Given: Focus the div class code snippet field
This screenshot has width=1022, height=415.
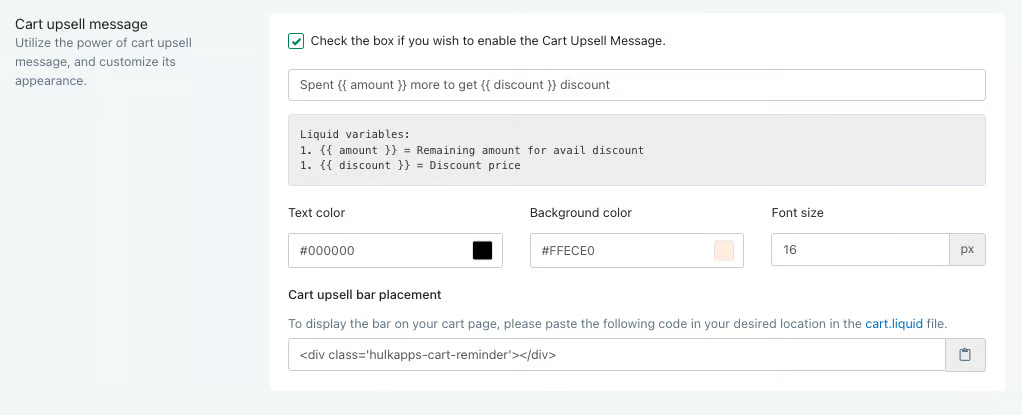Looking at the screenshot, I should [617, 355].
